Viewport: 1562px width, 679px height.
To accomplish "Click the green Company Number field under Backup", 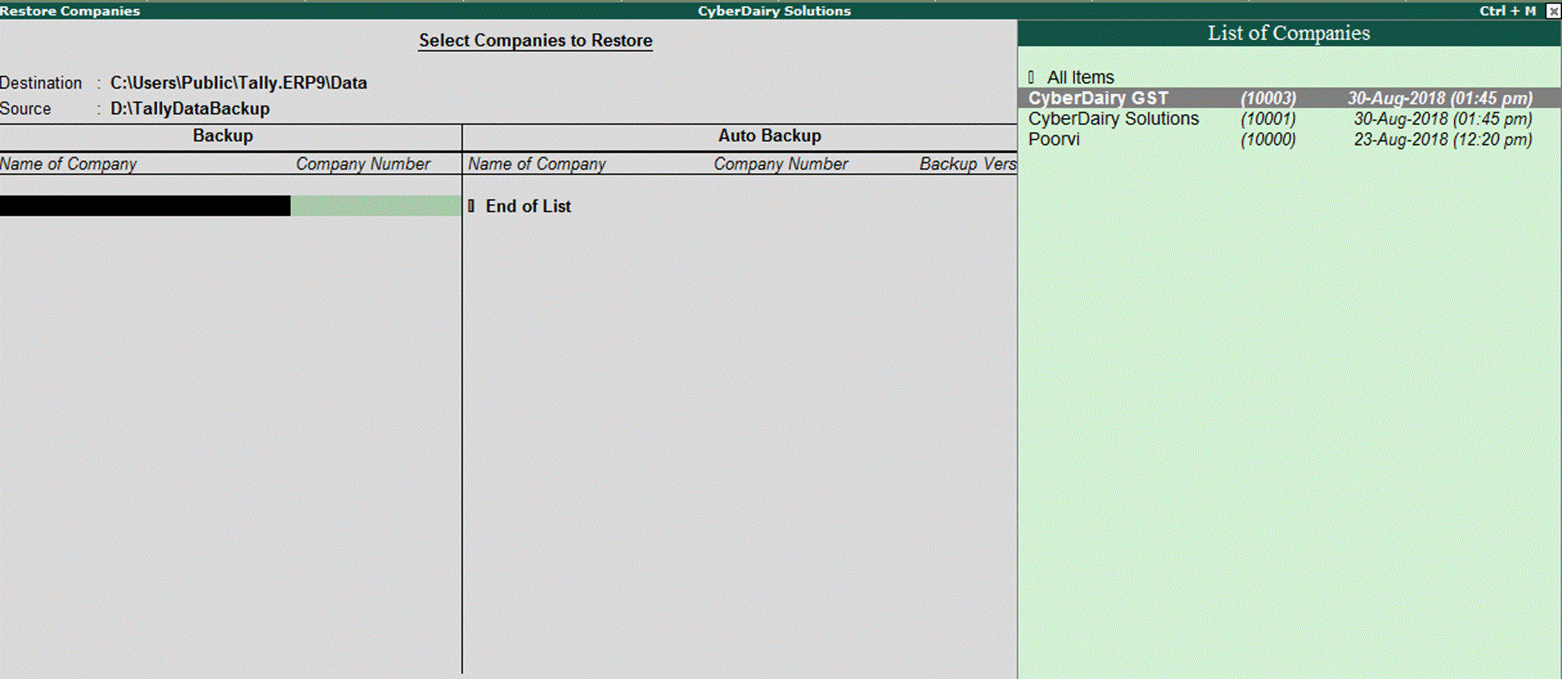I will [376, 206].
